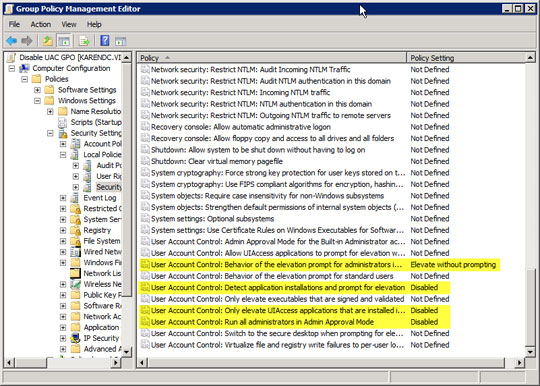Viewport: 540px width, 386px height.
Task: Open the Help toolbar icon
Action: [x=105, y=41]
